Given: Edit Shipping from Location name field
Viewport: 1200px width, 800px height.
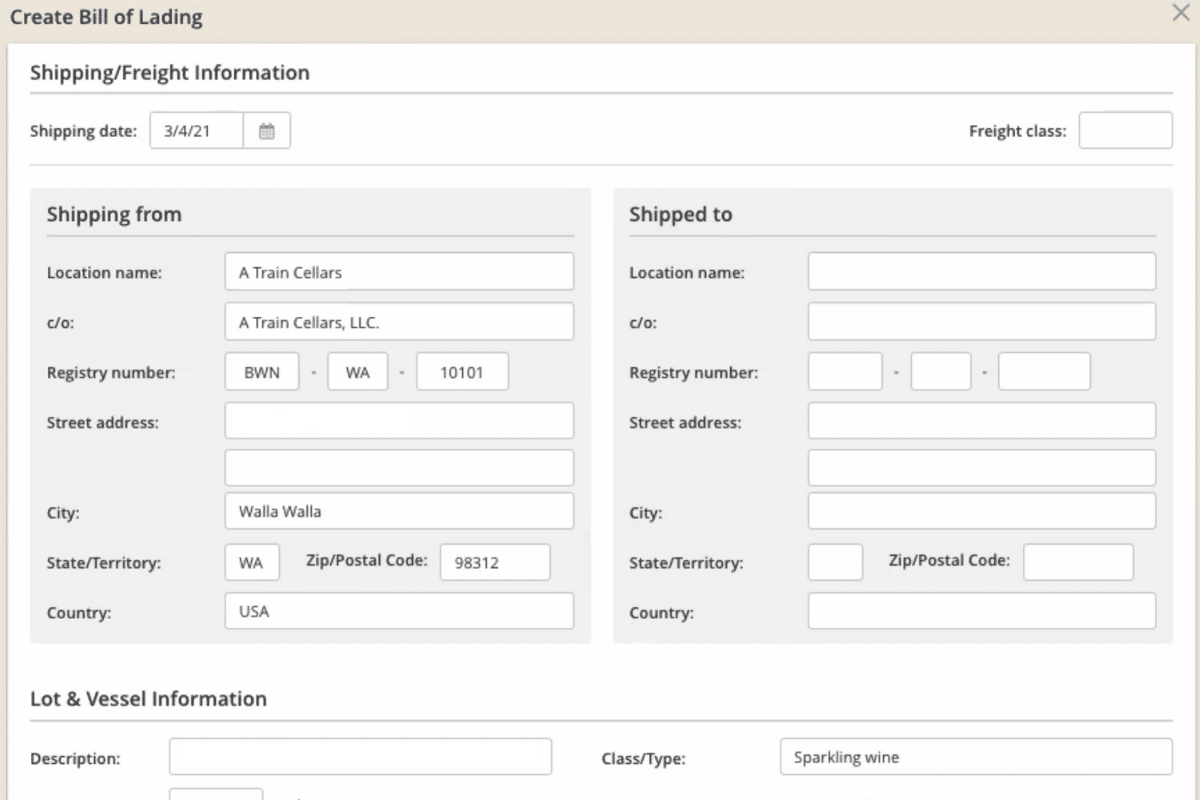Looking at the screenshot, I should [399, 272].
